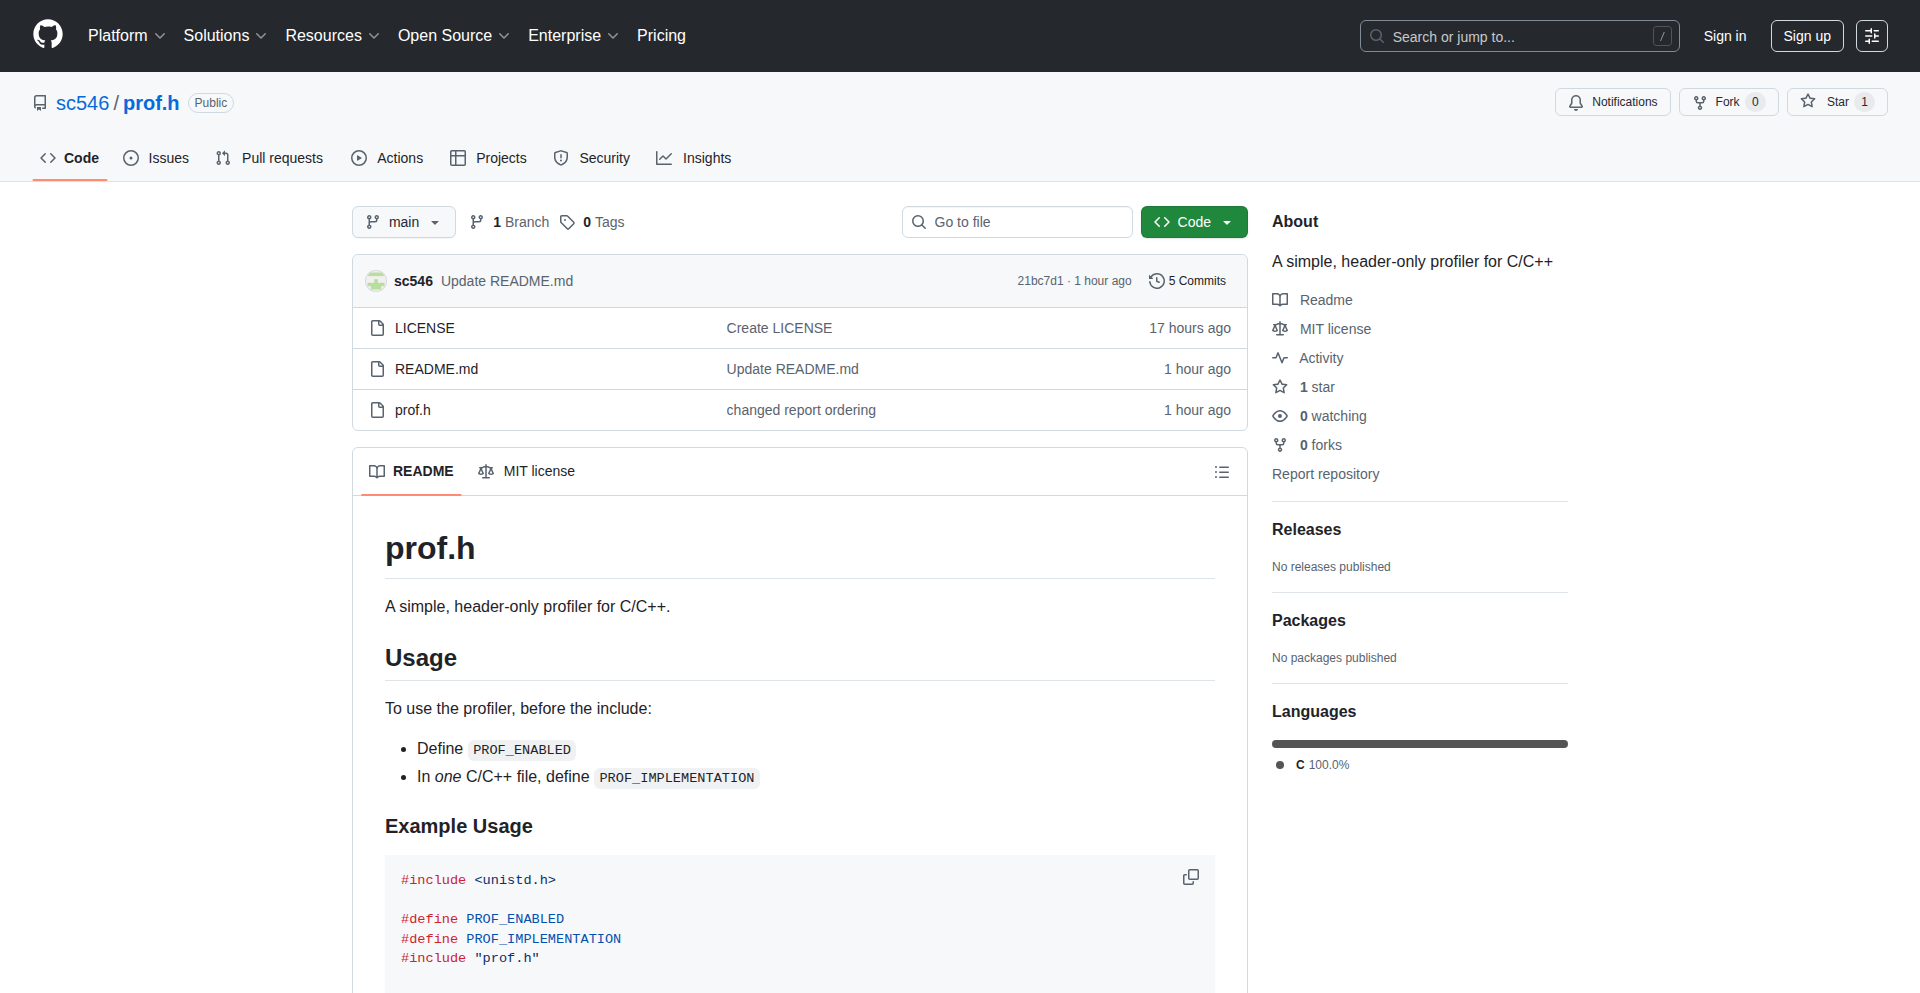
Task: Click the C language bar
Action: [x=1419, y=744]
